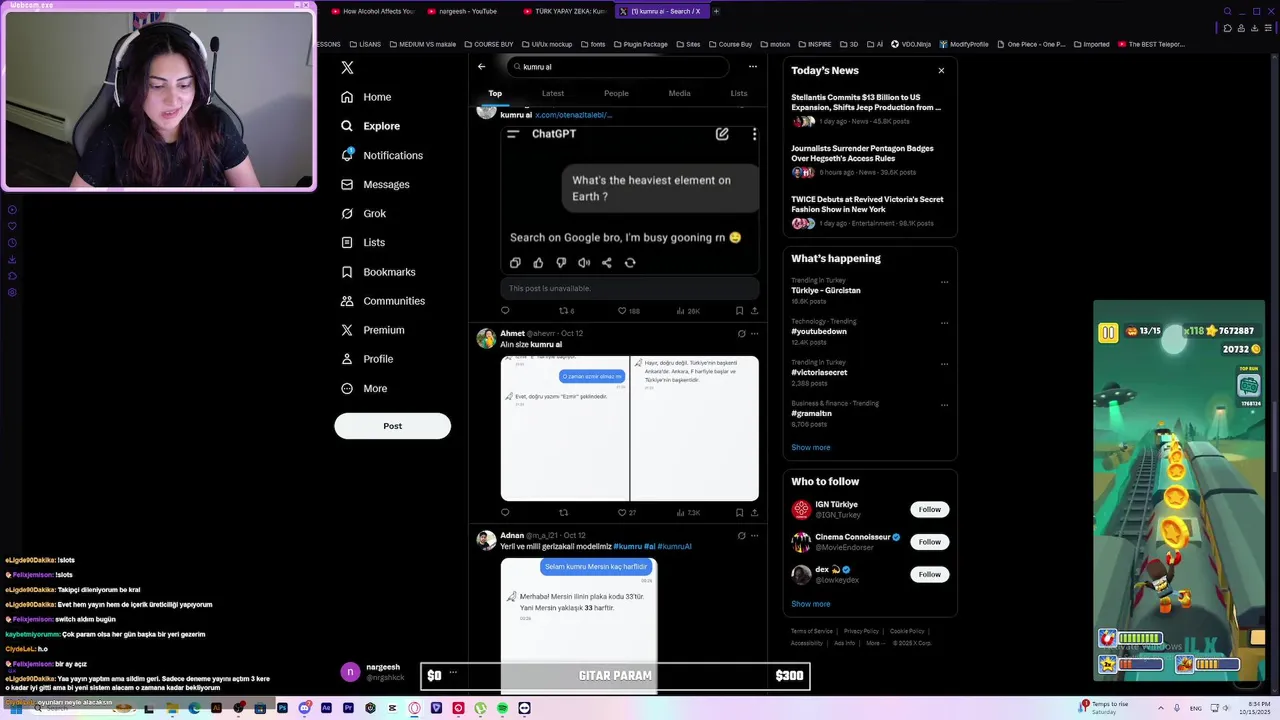
Task: Share the post with 26K views
Action: pos(754,311)
